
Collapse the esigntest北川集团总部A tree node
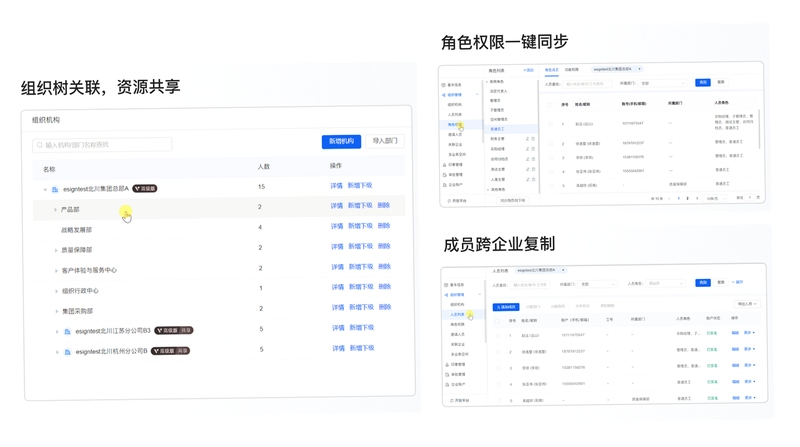[45, 189]
